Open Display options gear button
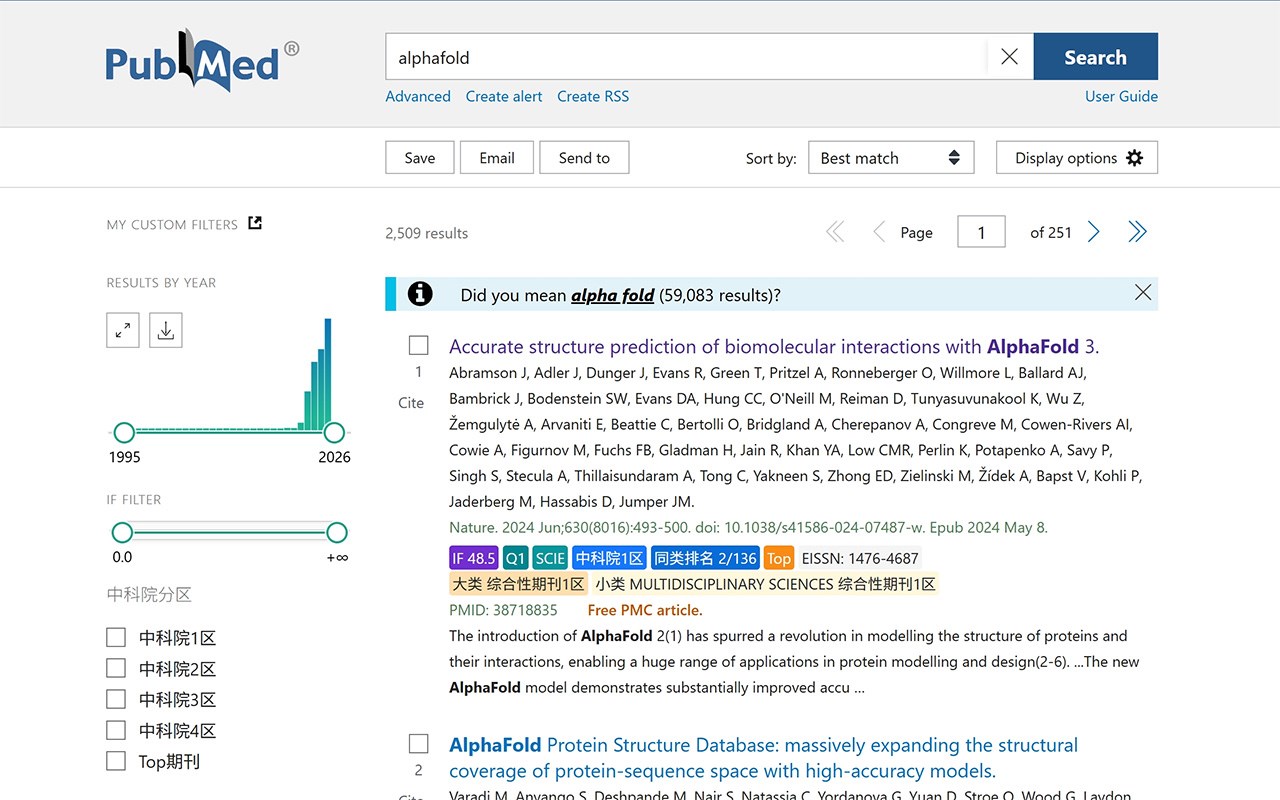 (x=1077, y=158)
